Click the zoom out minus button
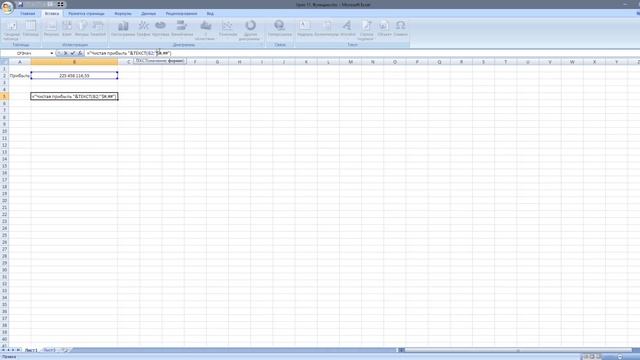 pyautogui.click(x=620, y=357)
